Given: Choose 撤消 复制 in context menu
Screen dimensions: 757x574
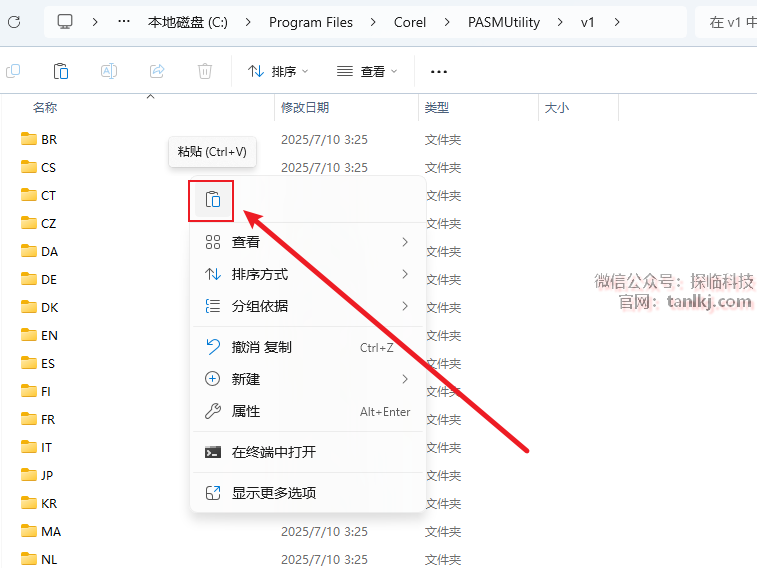Looking at the screenshot, I should point(308,347).
